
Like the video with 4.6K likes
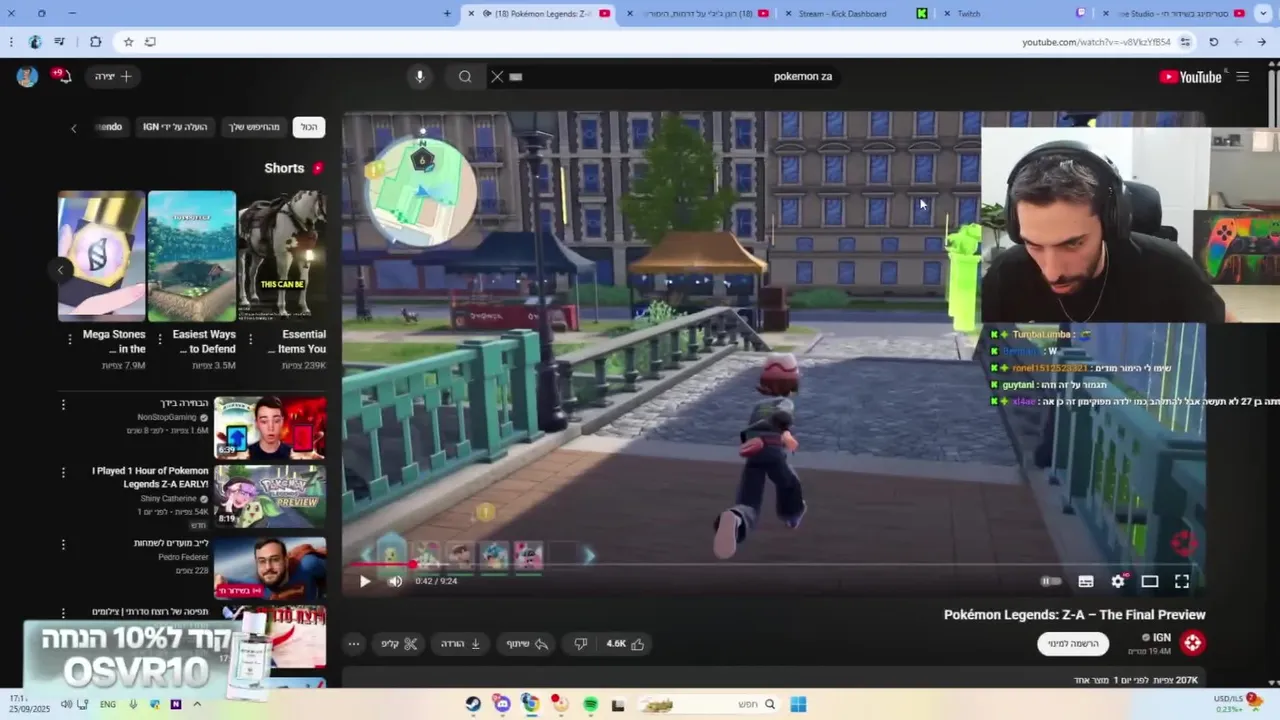pyautogui.click(x=625, y=644)
